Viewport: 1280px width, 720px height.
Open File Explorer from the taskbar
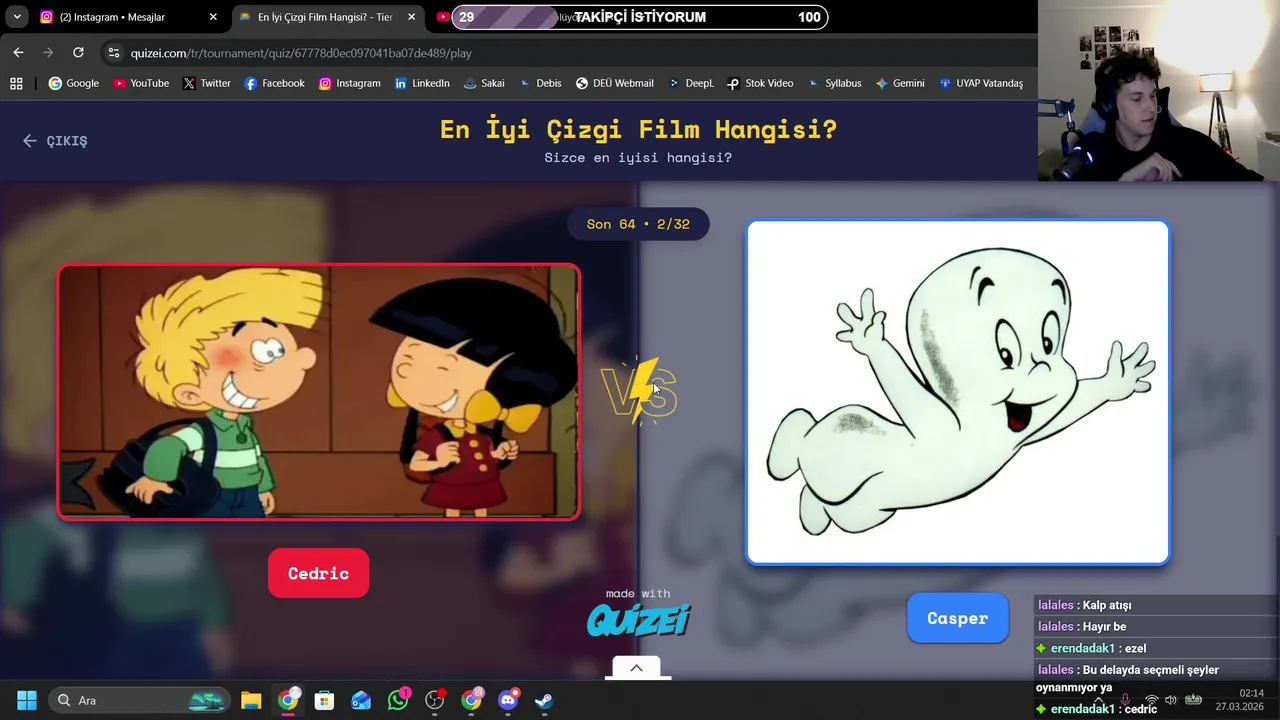(x=251, y=700)
